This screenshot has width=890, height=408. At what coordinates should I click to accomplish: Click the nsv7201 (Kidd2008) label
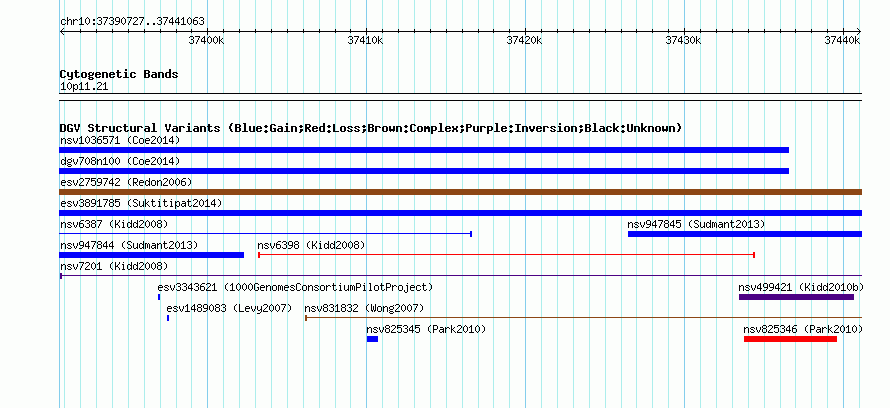[x=114, y=266]
